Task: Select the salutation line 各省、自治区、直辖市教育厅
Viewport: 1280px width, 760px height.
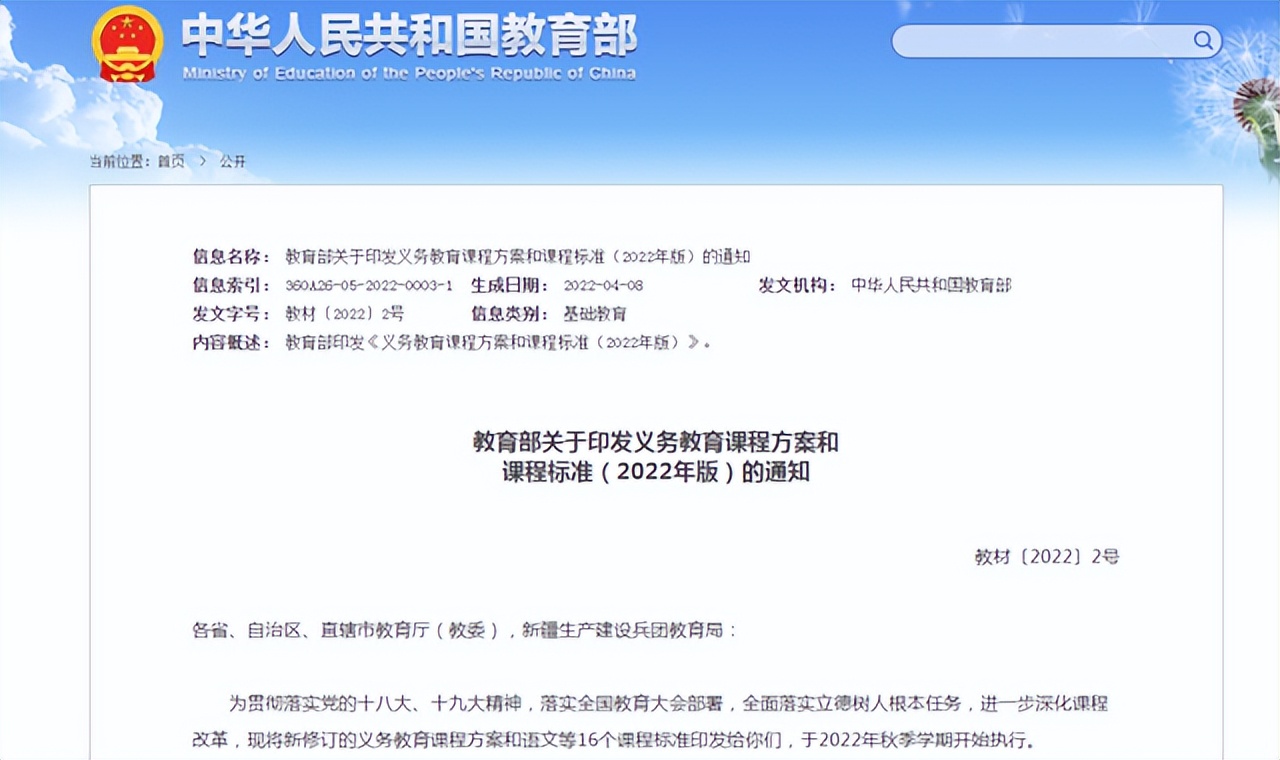Action: (x=464, y=630)
